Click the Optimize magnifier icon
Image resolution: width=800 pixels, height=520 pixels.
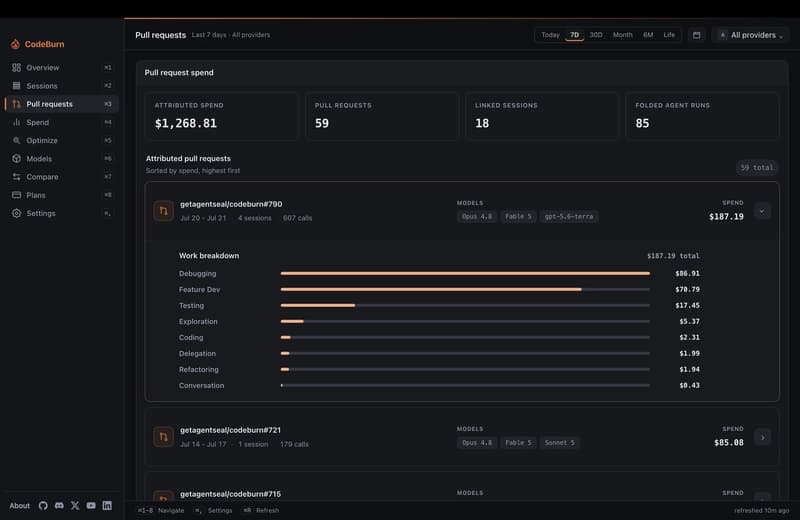click(x=16, y=140)
